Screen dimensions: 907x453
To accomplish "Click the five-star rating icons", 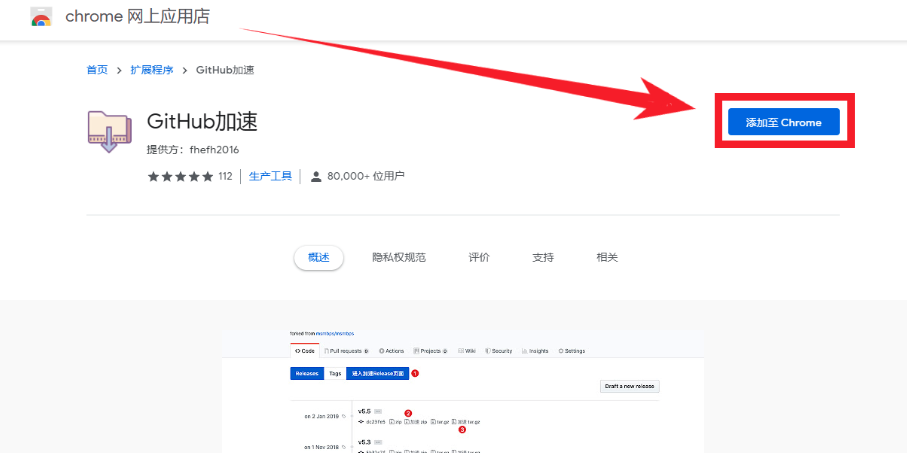I will tap(180, 176).
